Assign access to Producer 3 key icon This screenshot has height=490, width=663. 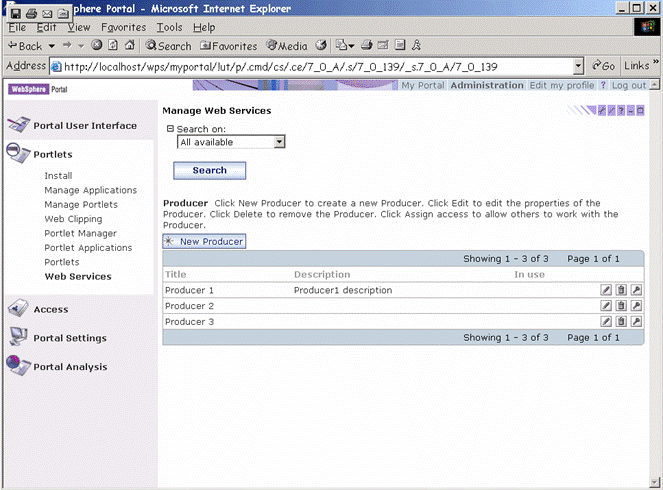point(636,322)
